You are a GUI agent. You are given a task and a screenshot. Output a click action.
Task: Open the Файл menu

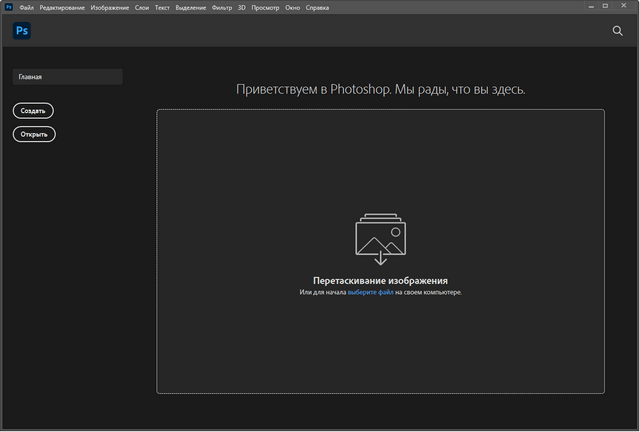pyautogui.click(x=27, y=8)
